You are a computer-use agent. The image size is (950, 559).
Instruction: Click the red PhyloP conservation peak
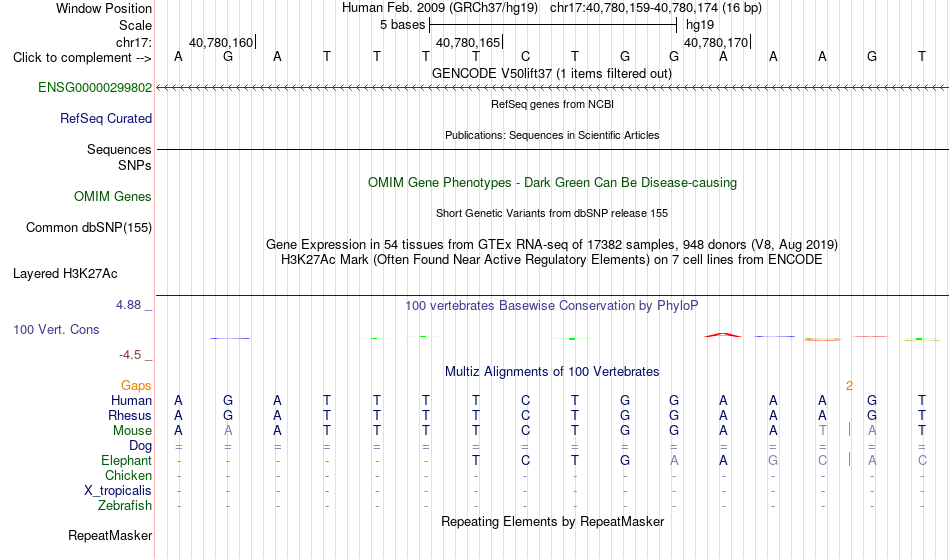click(x=722, y=334)
